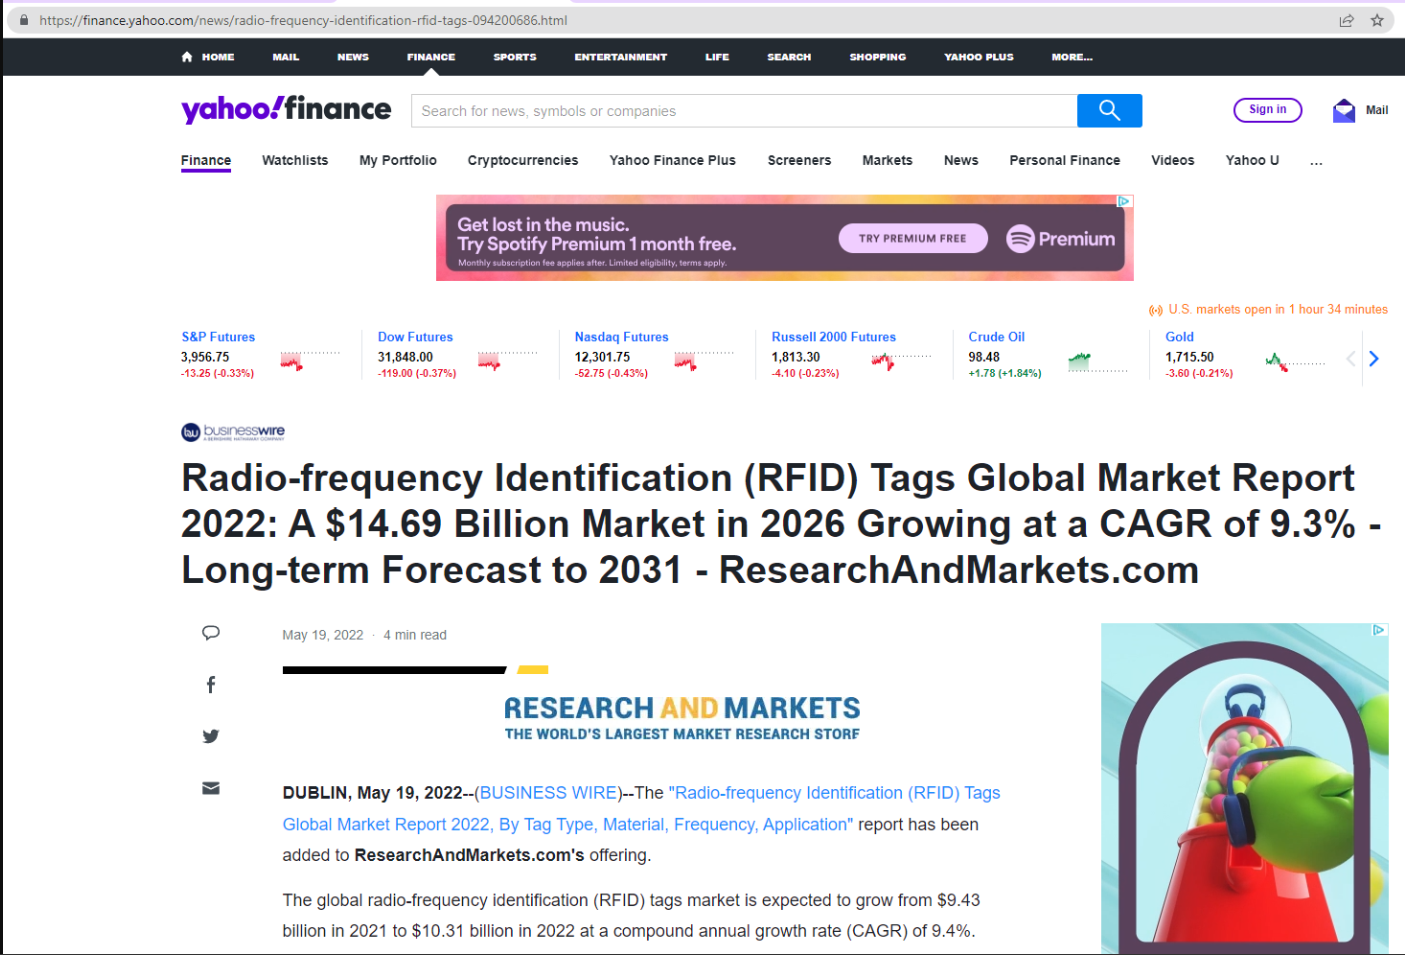
Task: Open NEWS in the top black bar
Action: pyautogui.click(x=353, y=57)
